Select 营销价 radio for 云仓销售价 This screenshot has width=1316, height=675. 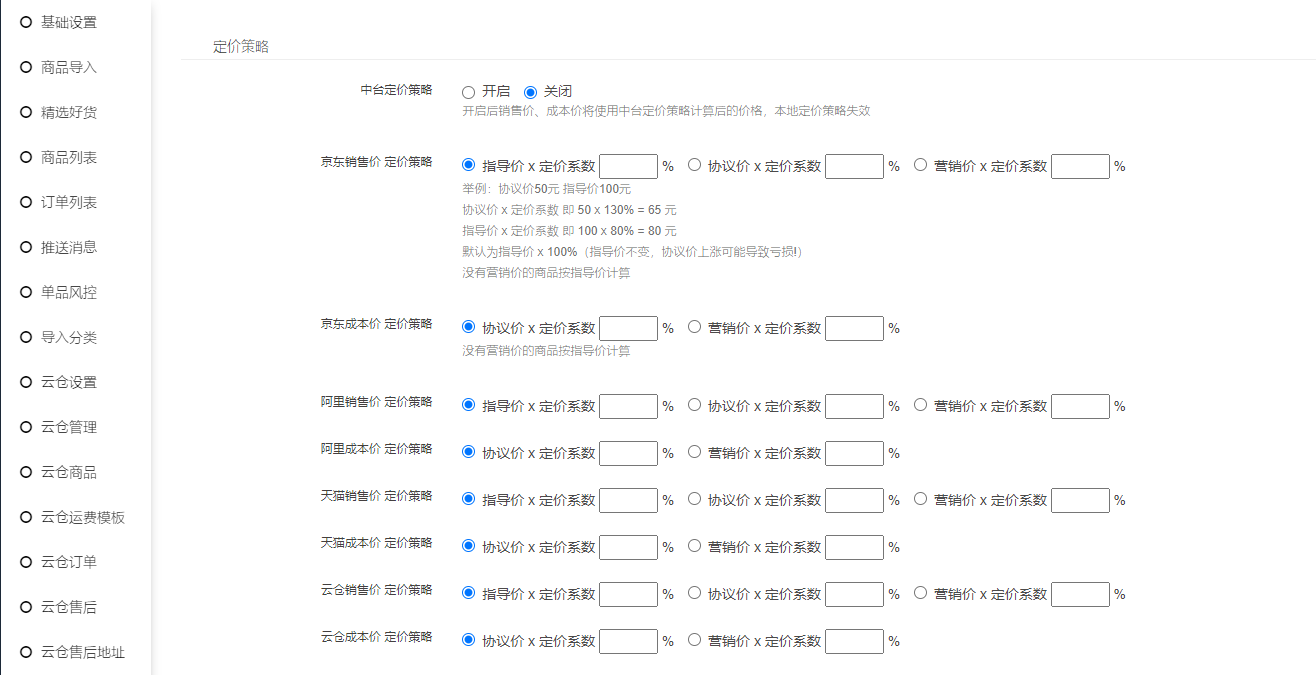click(920, 593)
